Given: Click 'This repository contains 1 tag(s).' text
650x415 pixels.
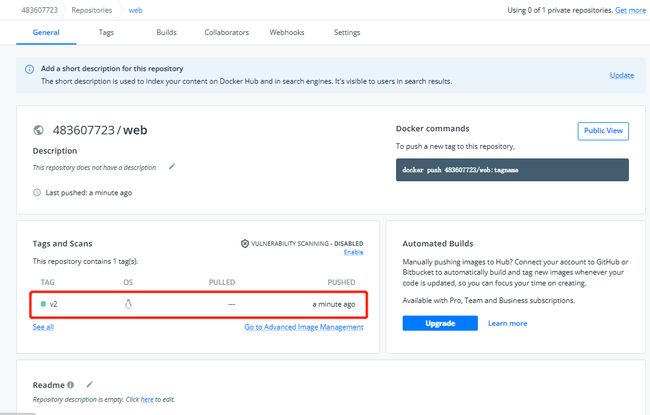Looking at the screenshot, I should (x=85, y=261).
